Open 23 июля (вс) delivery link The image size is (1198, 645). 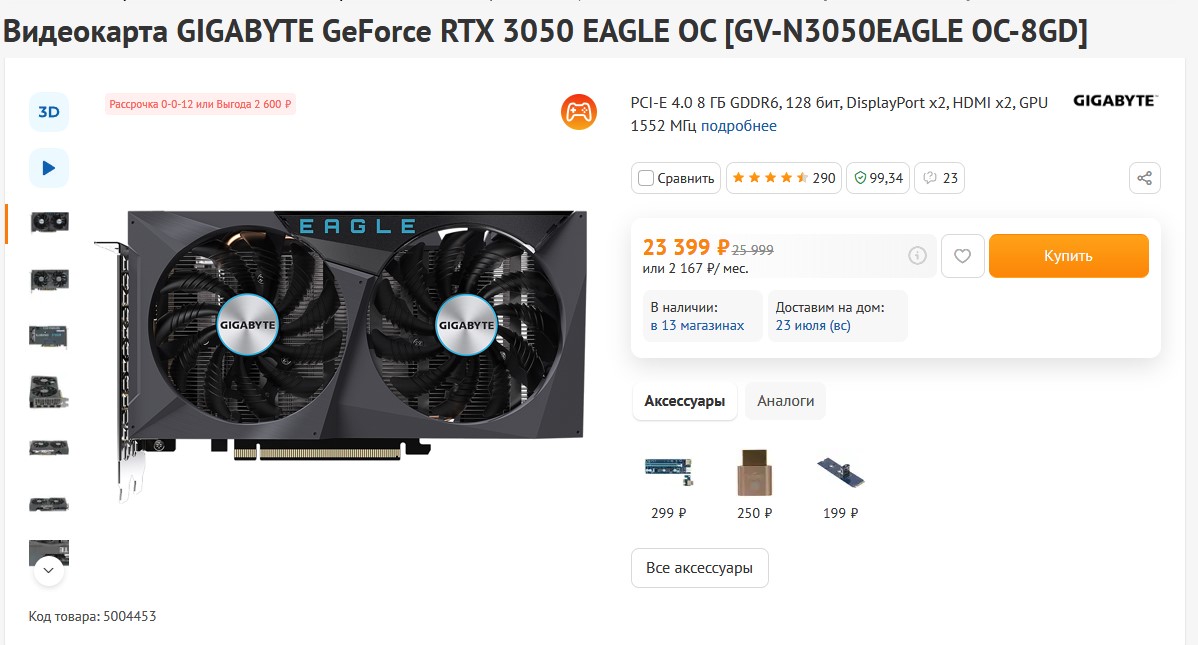click(x=813, y=326)
